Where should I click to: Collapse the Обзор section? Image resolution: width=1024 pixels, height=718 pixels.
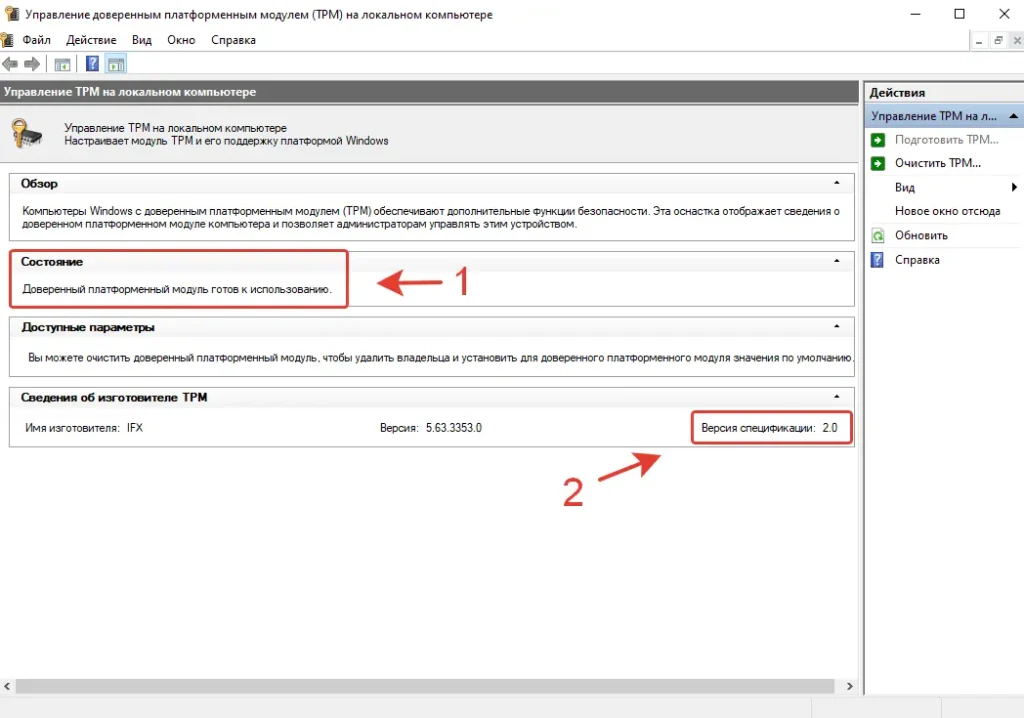[836, 184]
